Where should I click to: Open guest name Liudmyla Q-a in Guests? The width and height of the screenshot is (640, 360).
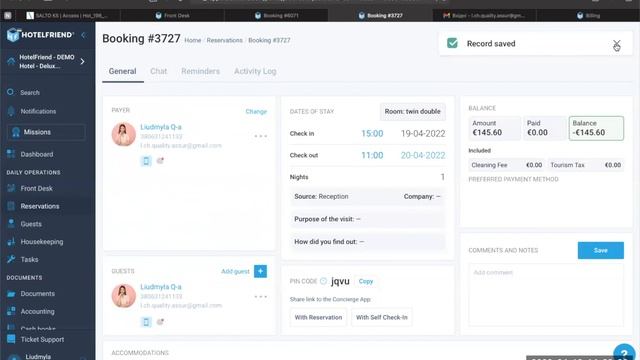(x=161, y=287)
